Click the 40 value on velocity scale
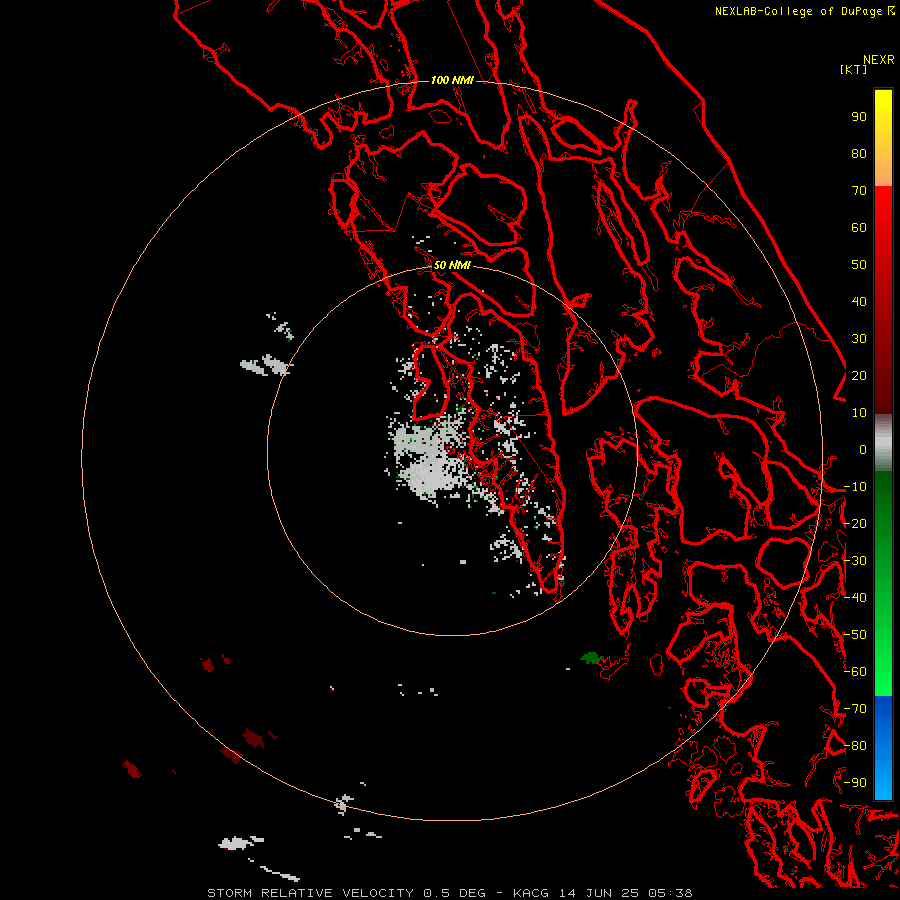 point(859,302)
